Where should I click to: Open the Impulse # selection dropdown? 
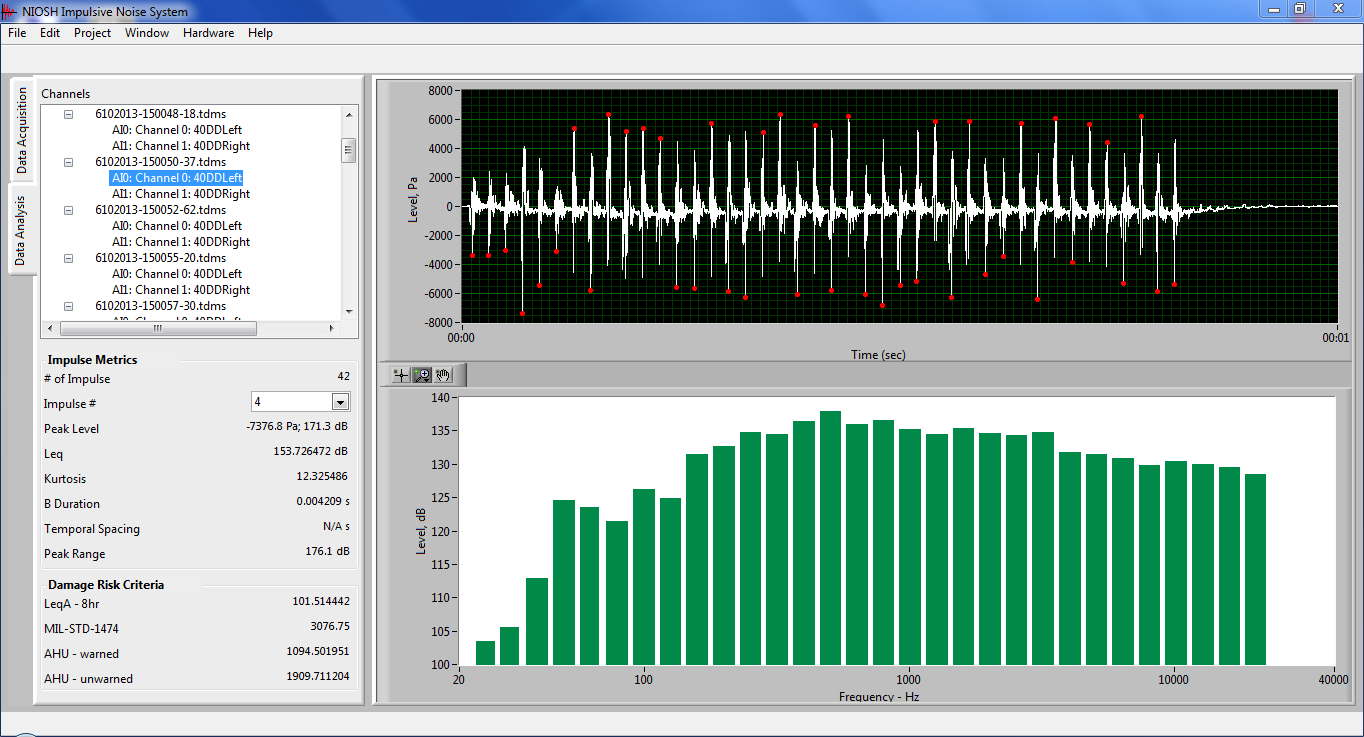click(340, 401)
